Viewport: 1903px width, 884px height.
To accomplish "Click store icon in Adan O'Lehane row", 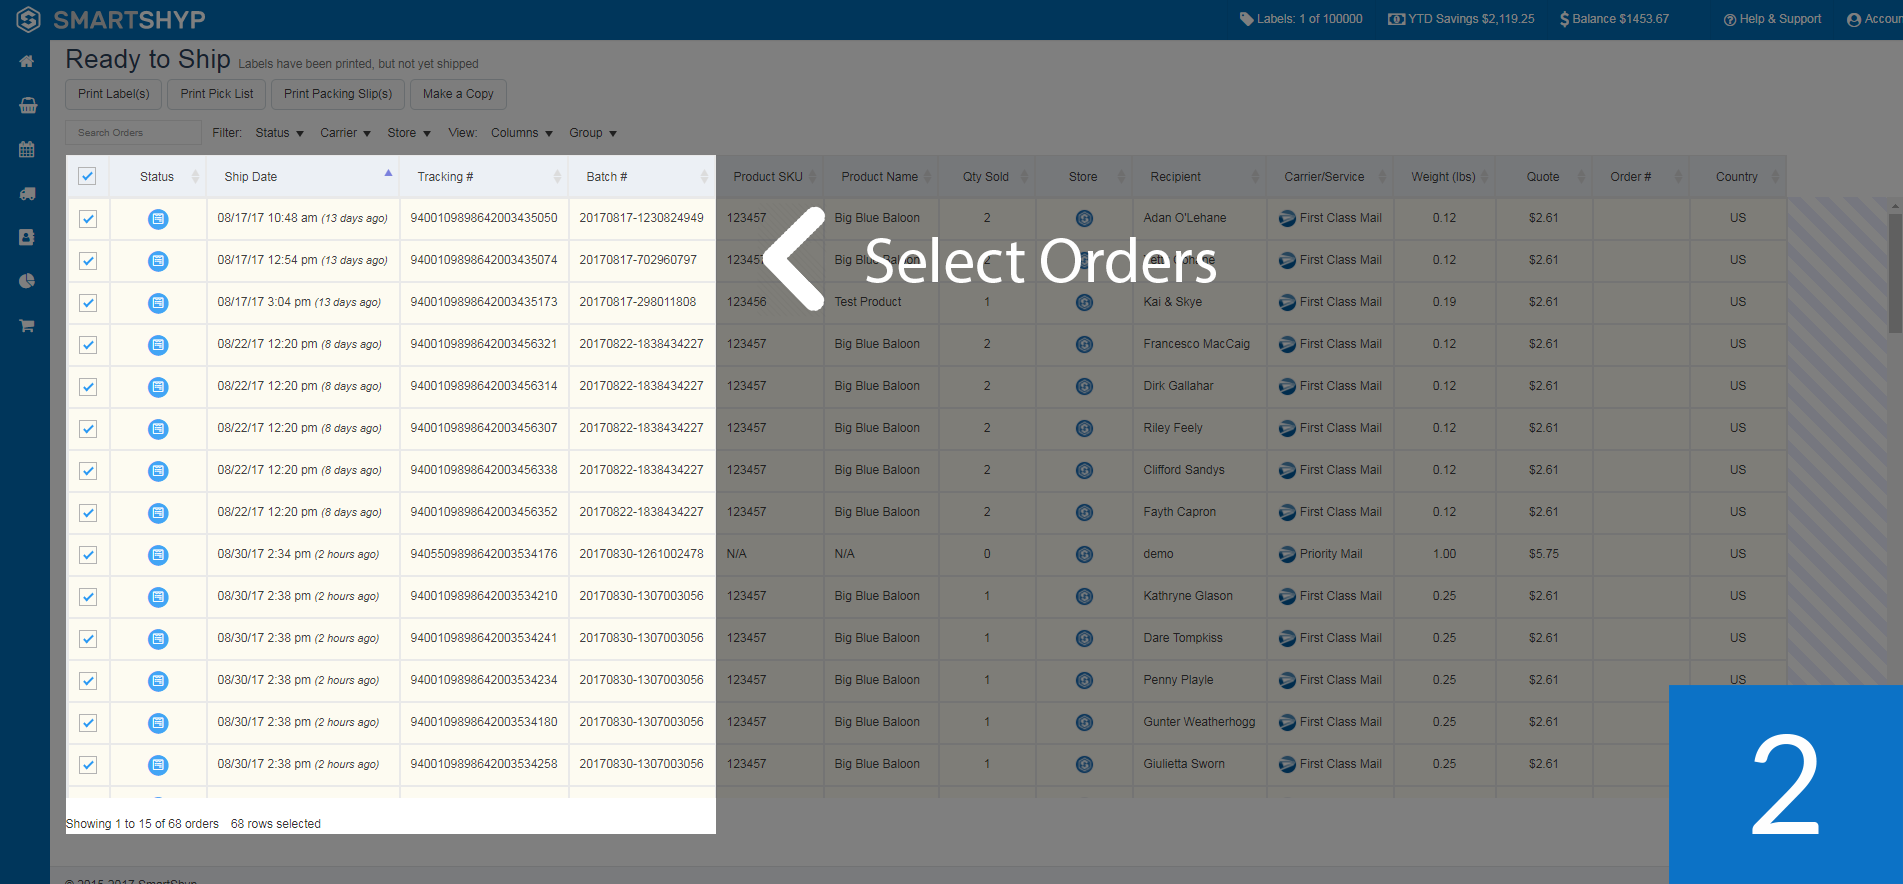I will [x=1084, y=218].
